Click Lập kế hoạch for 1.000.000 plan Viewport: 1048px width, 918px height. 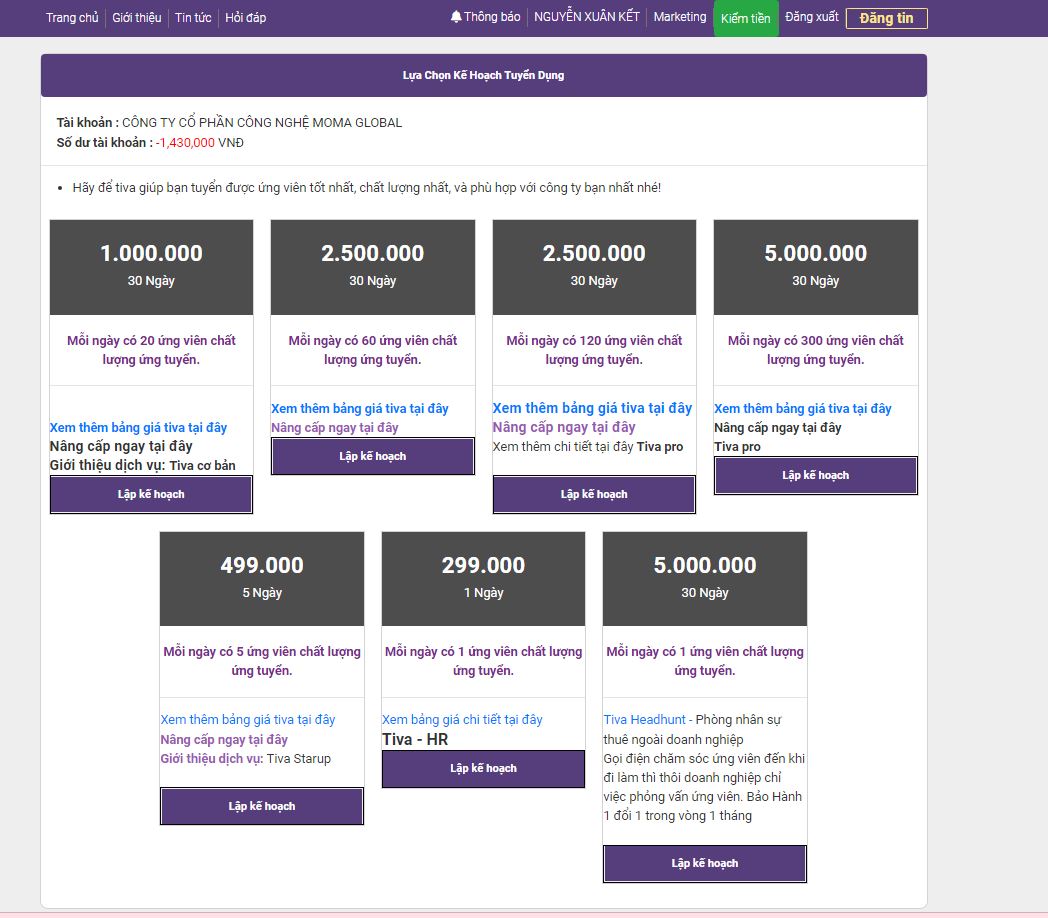pos(151,494)
